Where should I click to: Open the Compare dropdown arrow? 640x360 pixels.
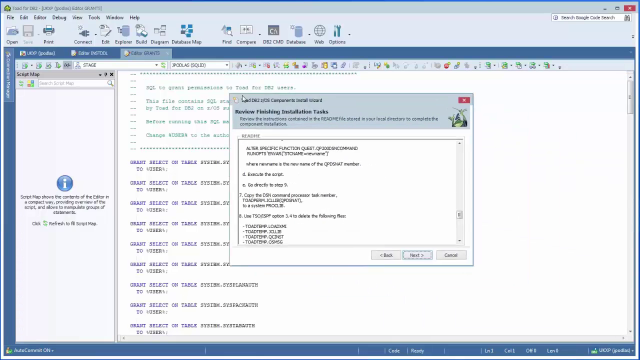tap(260, 34)
